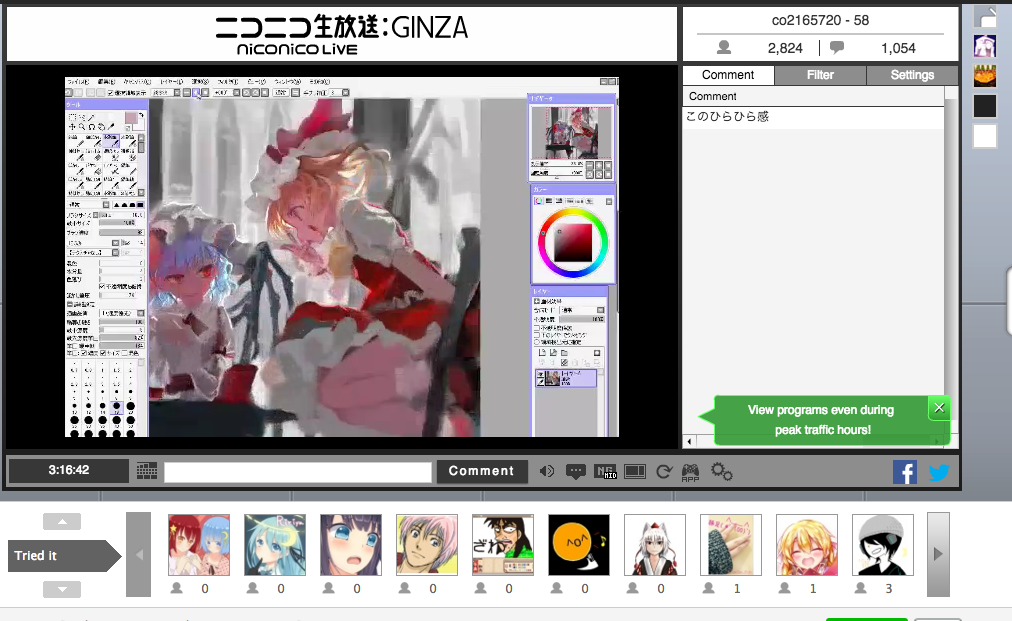Toggle on-screen comments with the speech-bubble icon
The height and width of the screenshot is (621, 1012).
pos(575,472)
